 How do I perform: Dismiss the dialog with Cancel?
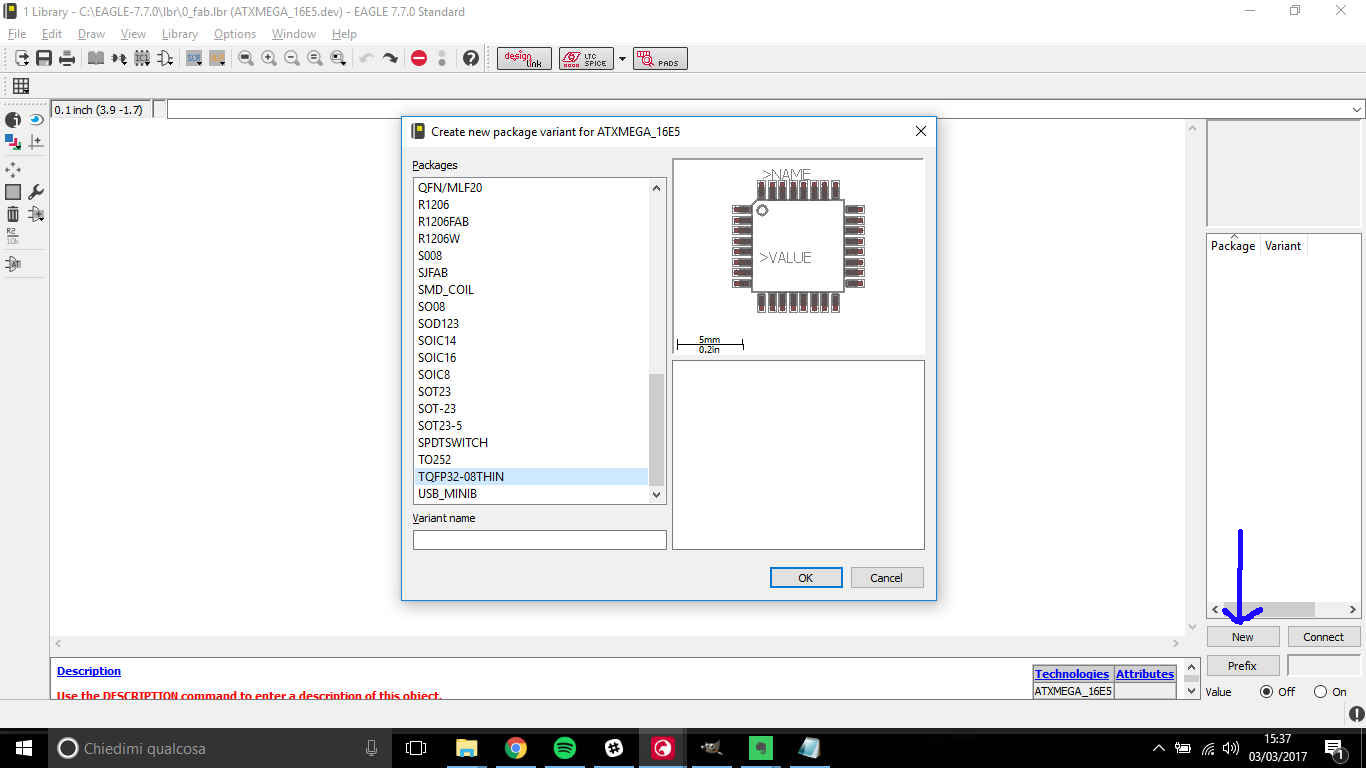pyautogui.click(x=887, y=578)
